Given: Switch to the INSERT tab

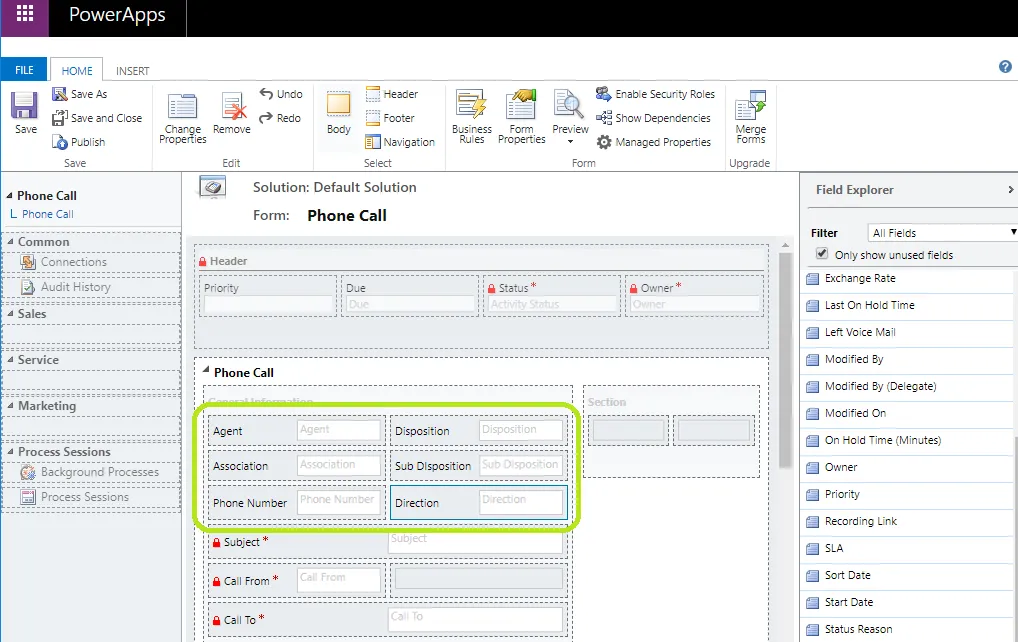Looking at the screenshot, I should pyautogui.click(x=132, y=71).
